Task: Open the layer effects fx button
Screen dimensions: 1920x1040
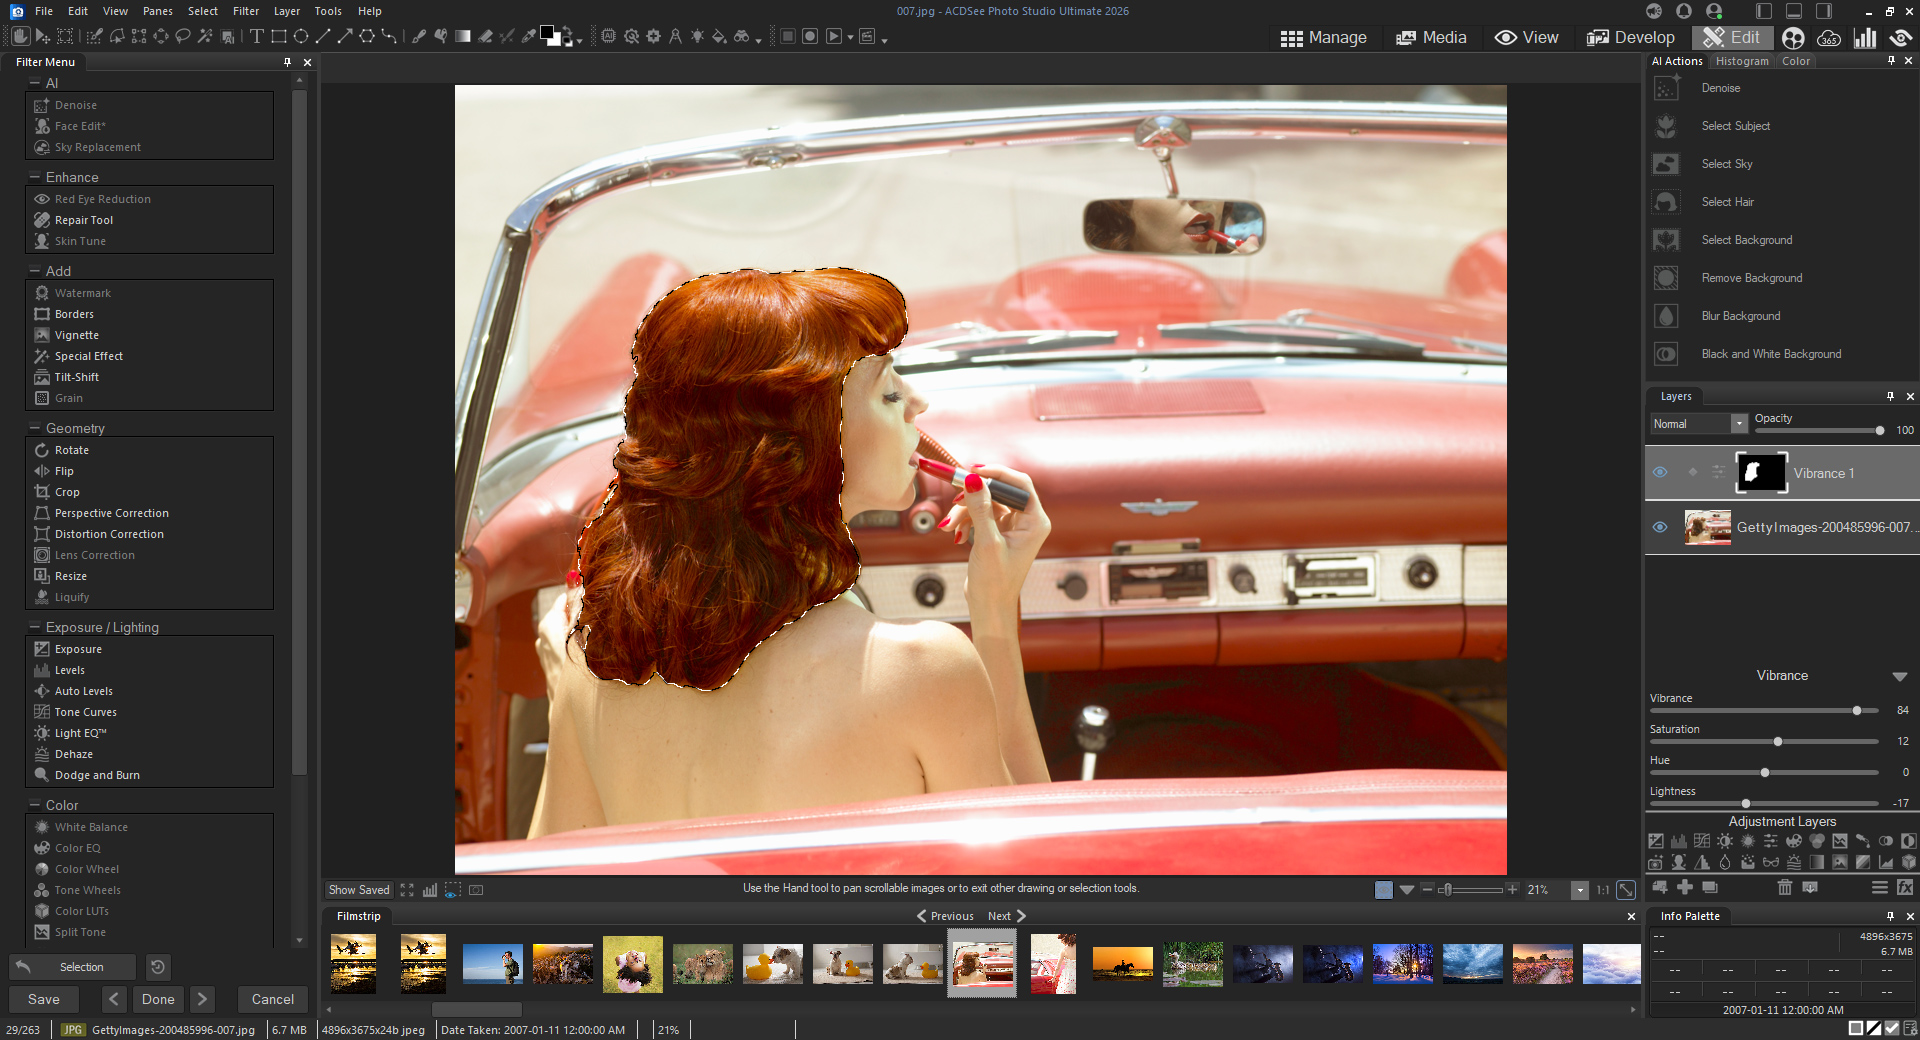Action: pos(1905,887)
